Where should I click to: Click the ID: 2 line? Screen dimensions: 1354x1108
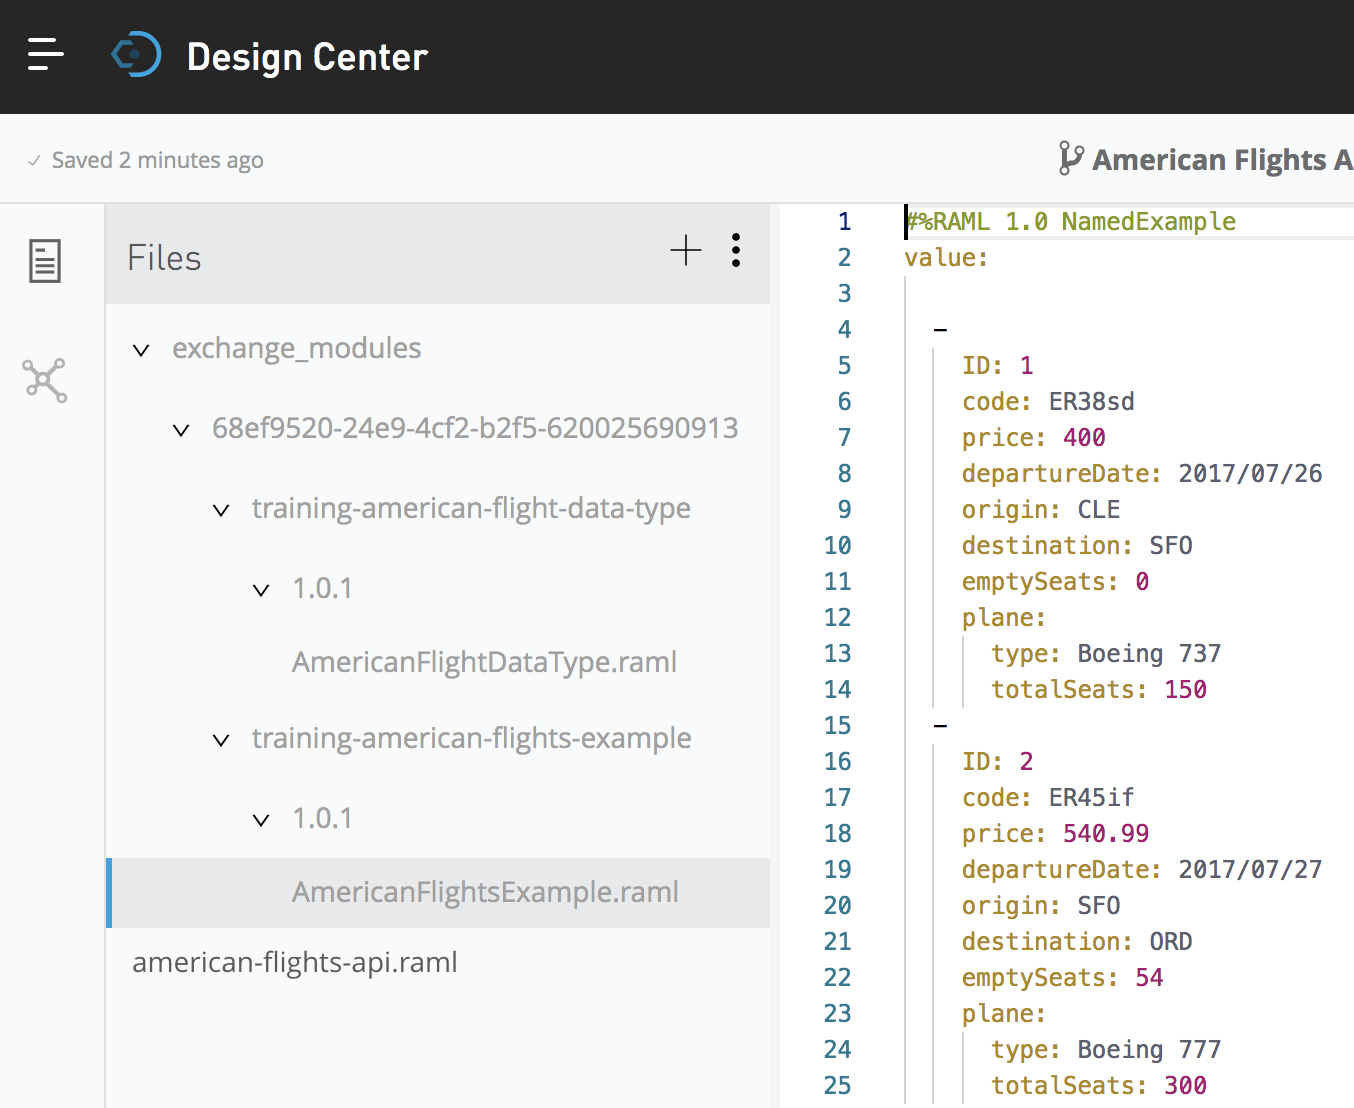pyautogui.click(x=998, y=761)
